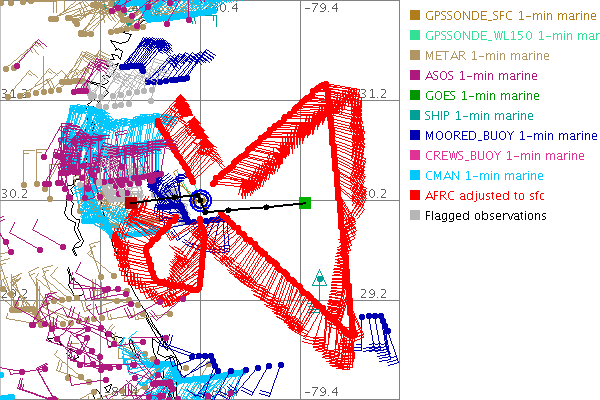The image size is (600, 400).
Task: Click the CREWS_BUOY 1-min marine legend text
Action: pyautogui.click(x=504, y=155)
